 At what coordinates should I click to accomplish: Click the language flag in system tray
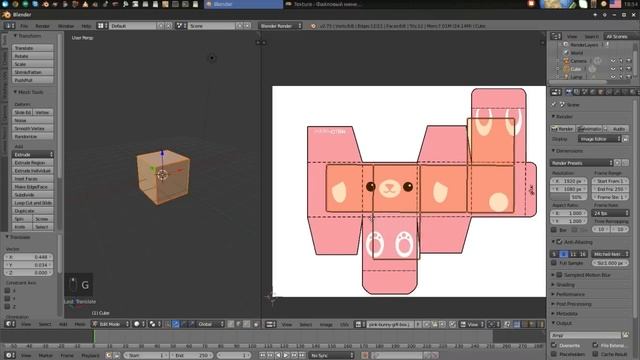(615, 4)
